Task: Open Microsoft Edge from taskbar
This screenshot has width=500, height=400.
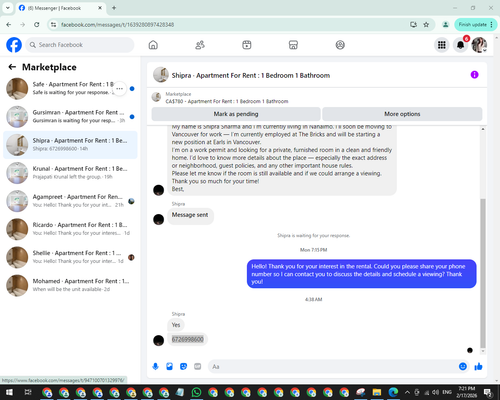Action: click(393, 392)
